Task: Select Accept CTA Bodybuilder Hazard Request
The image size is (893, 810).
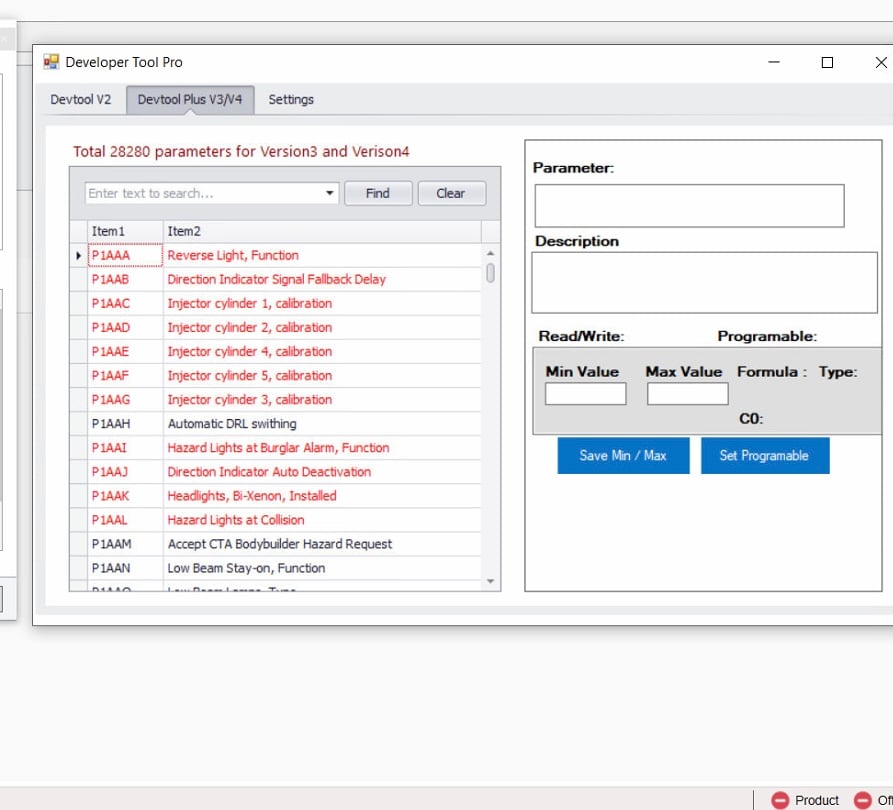Action: (322, 544)
